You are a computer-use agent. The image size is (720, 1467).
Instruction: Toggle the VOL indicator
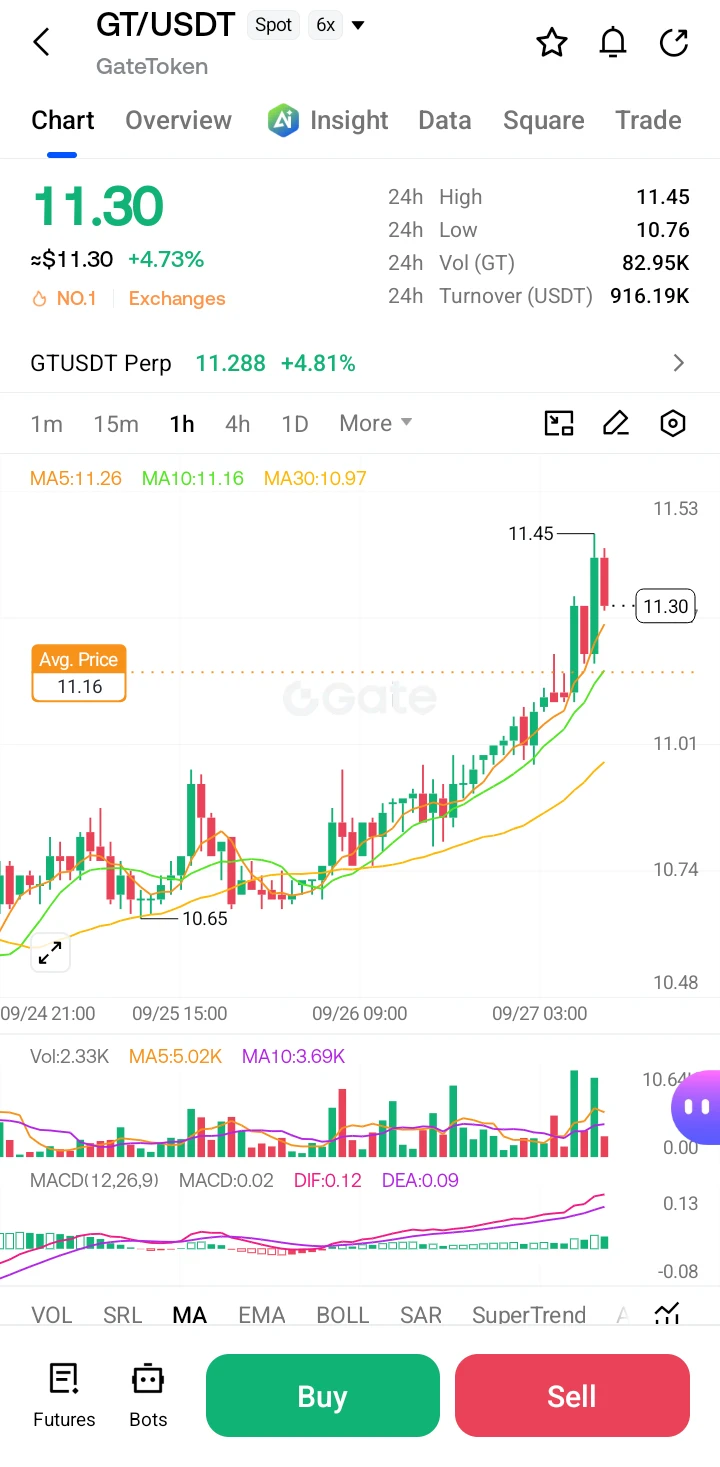click(x=52, y=1315)
